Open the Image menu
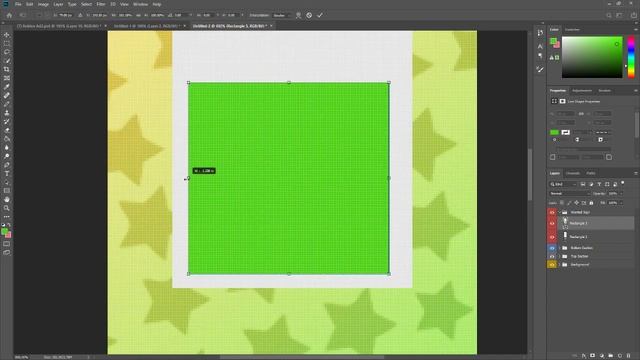The width and height of the screenshot is (640, 360). pyautogui.click(x=43, y=4)
